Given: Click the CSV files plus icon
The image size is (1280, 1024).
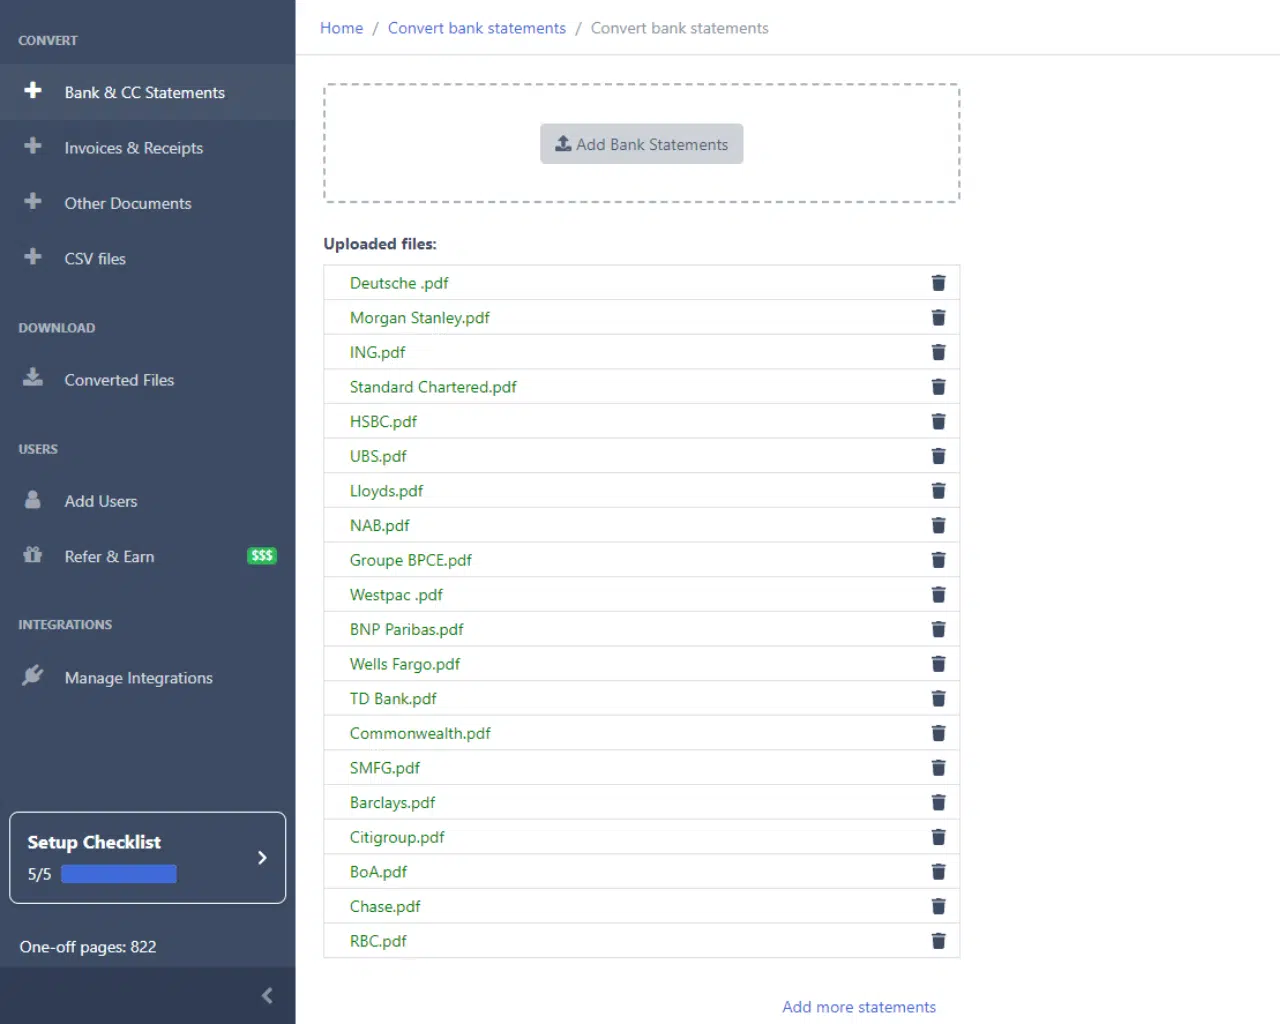Looking at the screenshot, I should pyautogui.click(x=33, y=258).
